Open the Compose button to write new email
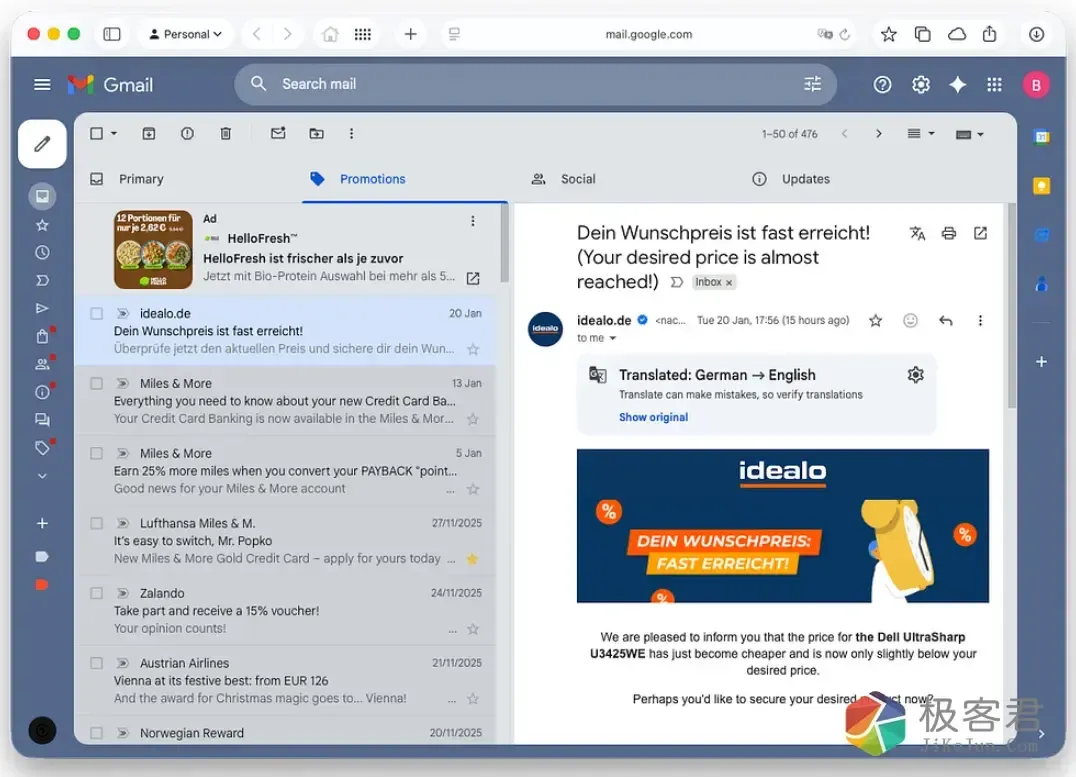The image size is (1076, 777). (x=42, y=144)
